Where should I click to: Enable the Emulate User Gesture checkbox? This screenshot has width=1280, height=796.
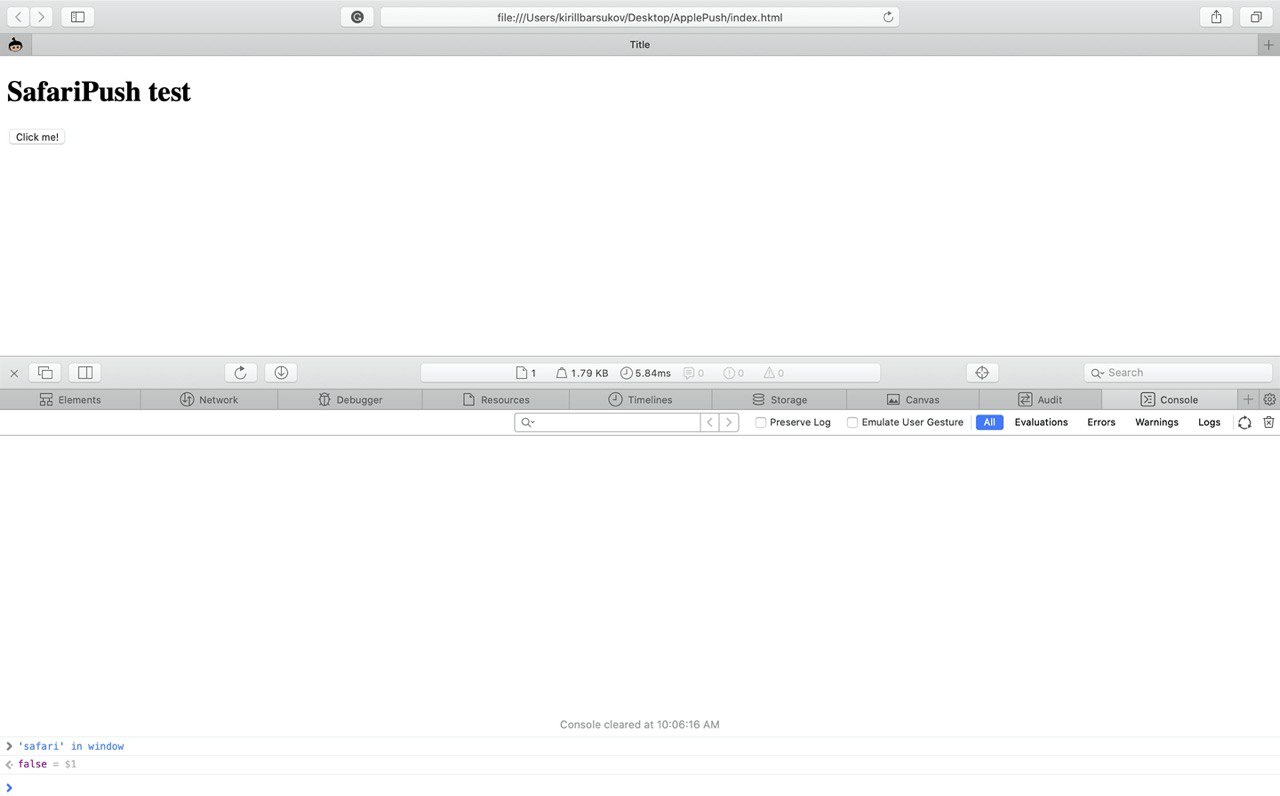click(x=852, y=422)
